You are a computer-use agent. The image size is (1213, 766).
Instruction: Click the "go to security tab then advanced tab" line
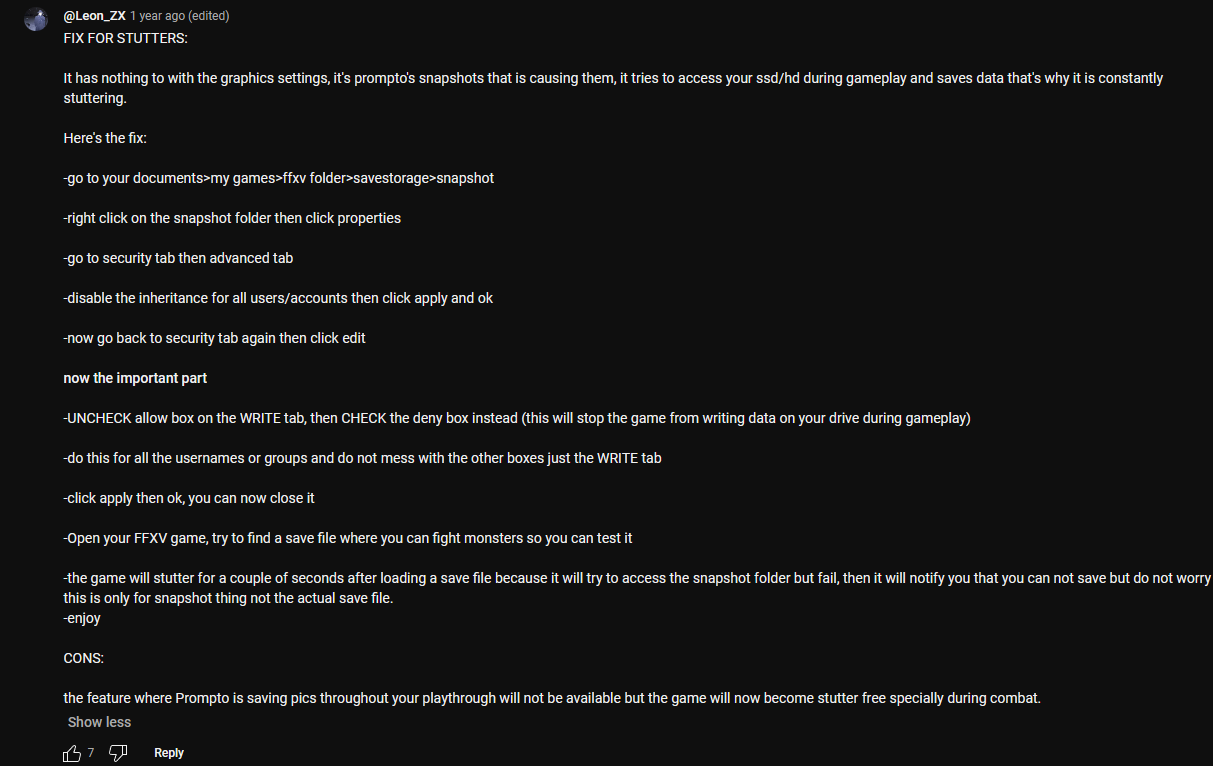click(x=178, y=258)
